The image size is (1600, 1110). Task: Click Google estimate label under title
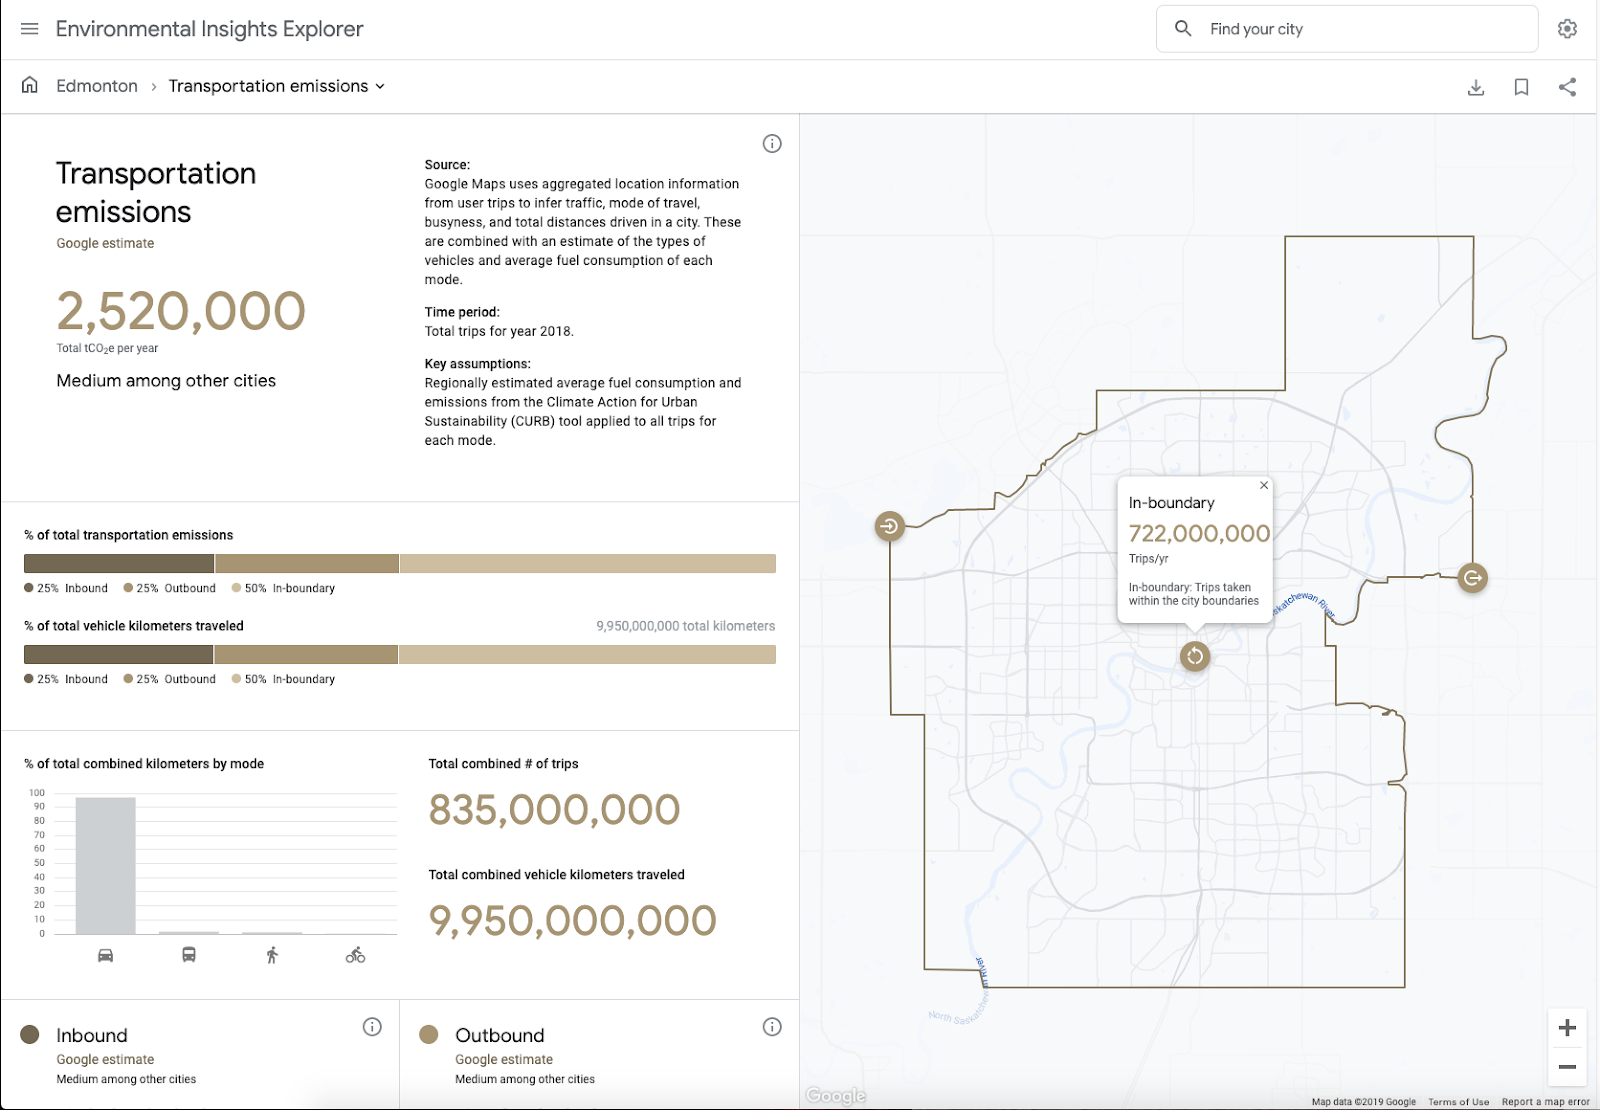pyautogui.click(x=105, y=243)
